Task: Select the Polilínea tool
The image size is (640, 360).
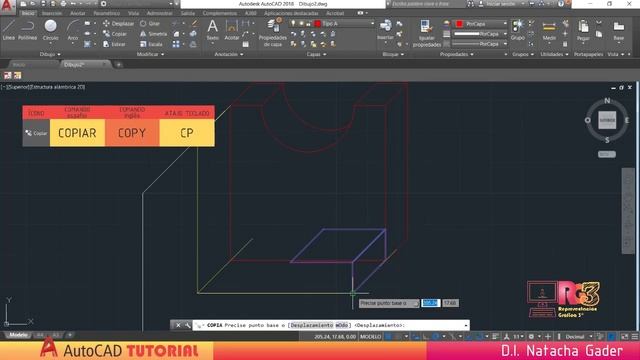Action: pos(27,29)
